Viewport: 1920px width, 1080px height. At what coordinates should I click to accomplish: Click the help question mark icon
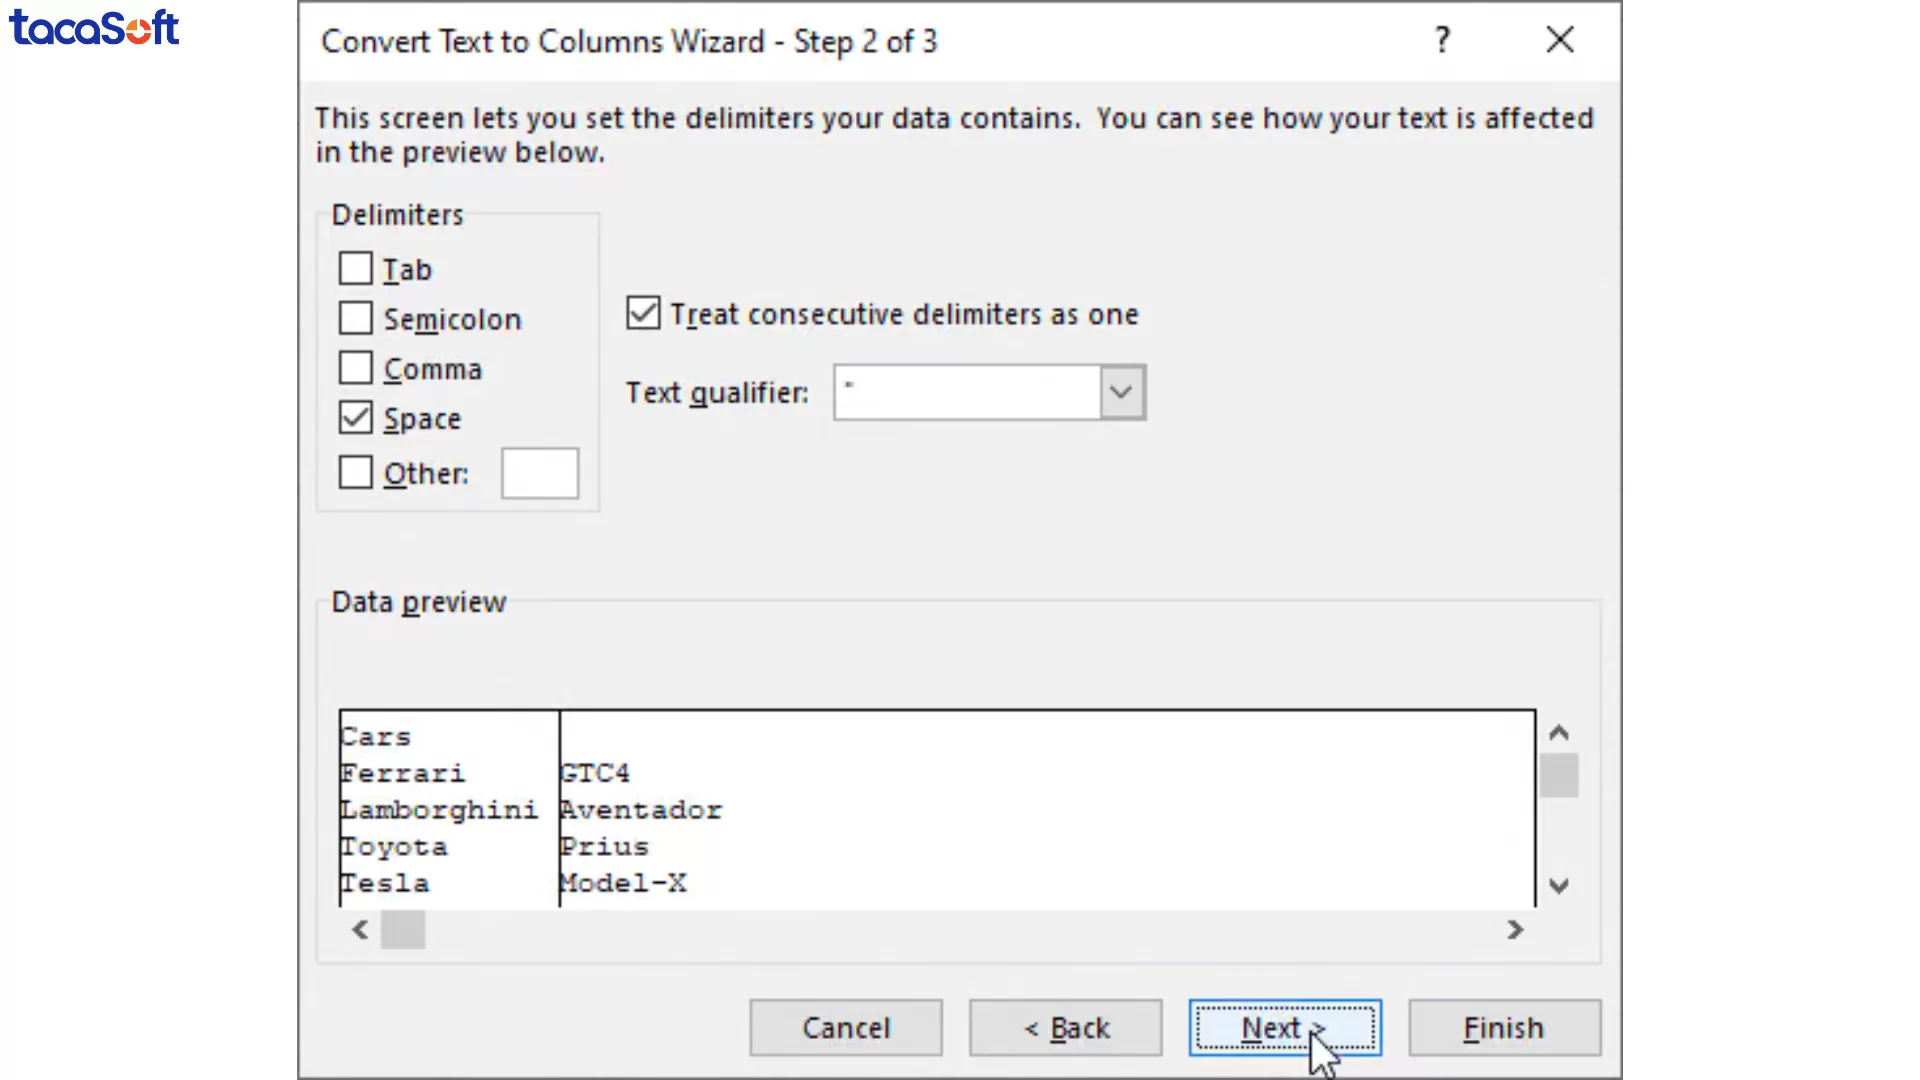pos(1442,40)
